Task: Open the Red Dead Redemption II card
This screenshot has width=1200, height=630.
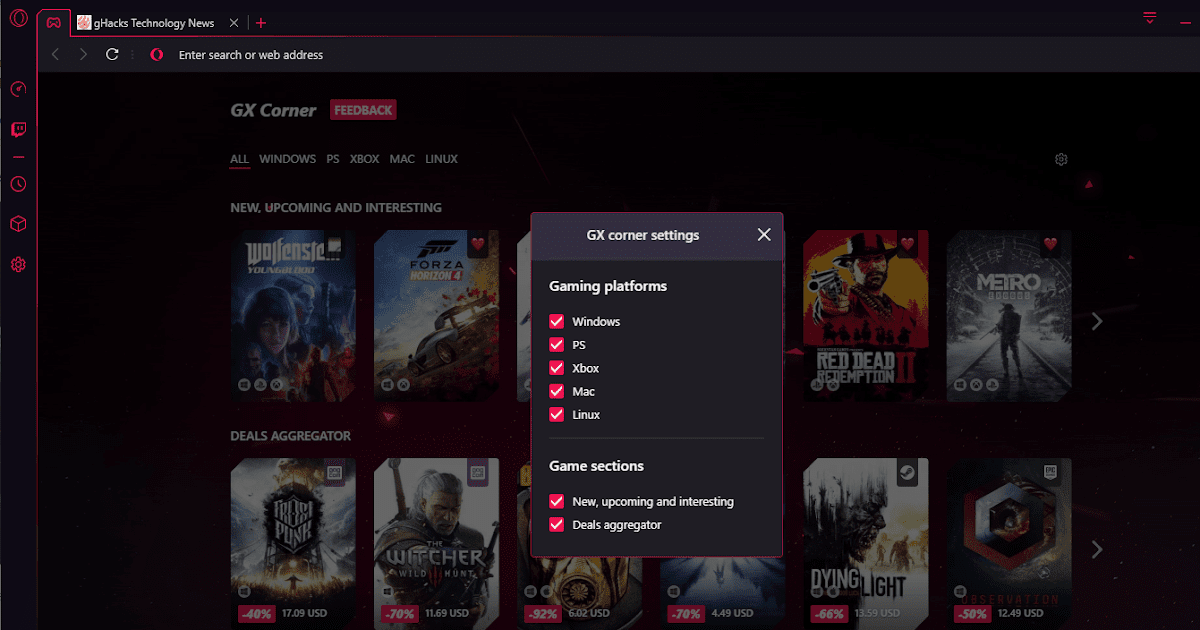Action: pyautogui.click(x=865, y=316)
